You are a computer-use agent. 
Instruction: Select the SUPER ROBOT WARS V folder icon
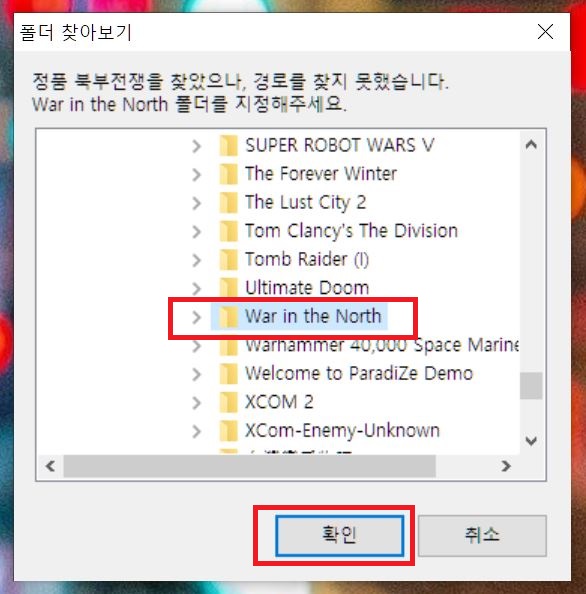pos(228,145)
